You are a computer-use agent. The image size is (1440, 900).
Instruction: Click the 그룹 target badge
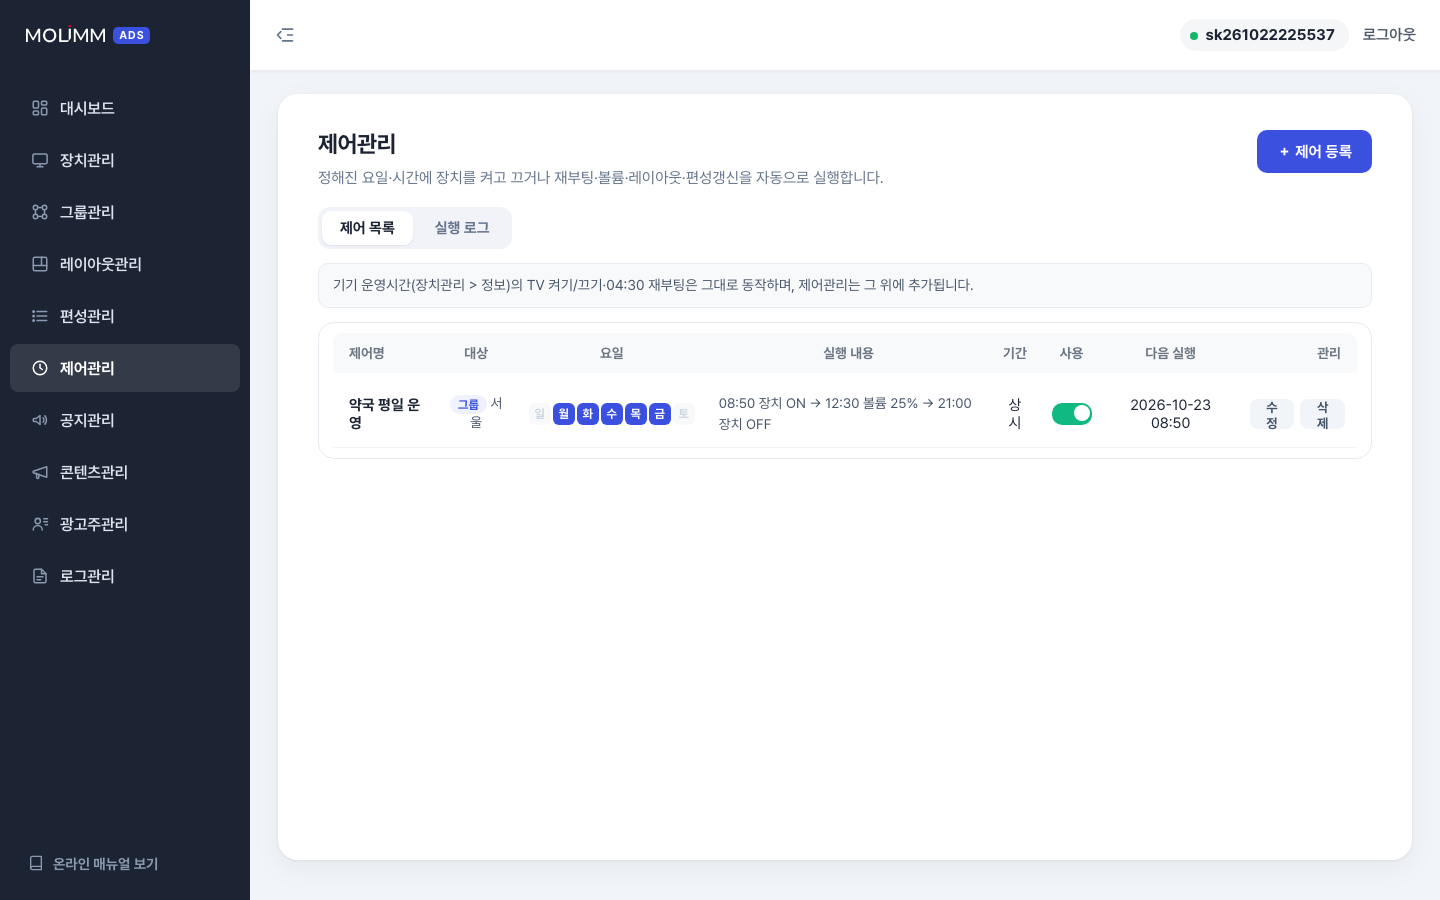468,404
